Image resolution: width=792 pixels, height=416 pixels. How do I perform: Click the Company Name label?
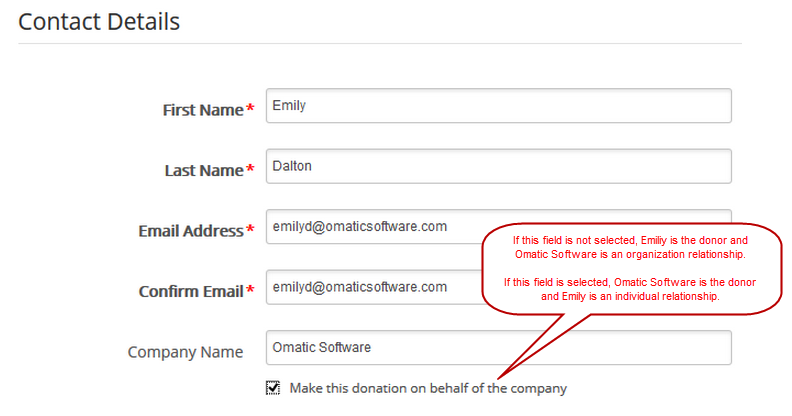click(185, 352)
